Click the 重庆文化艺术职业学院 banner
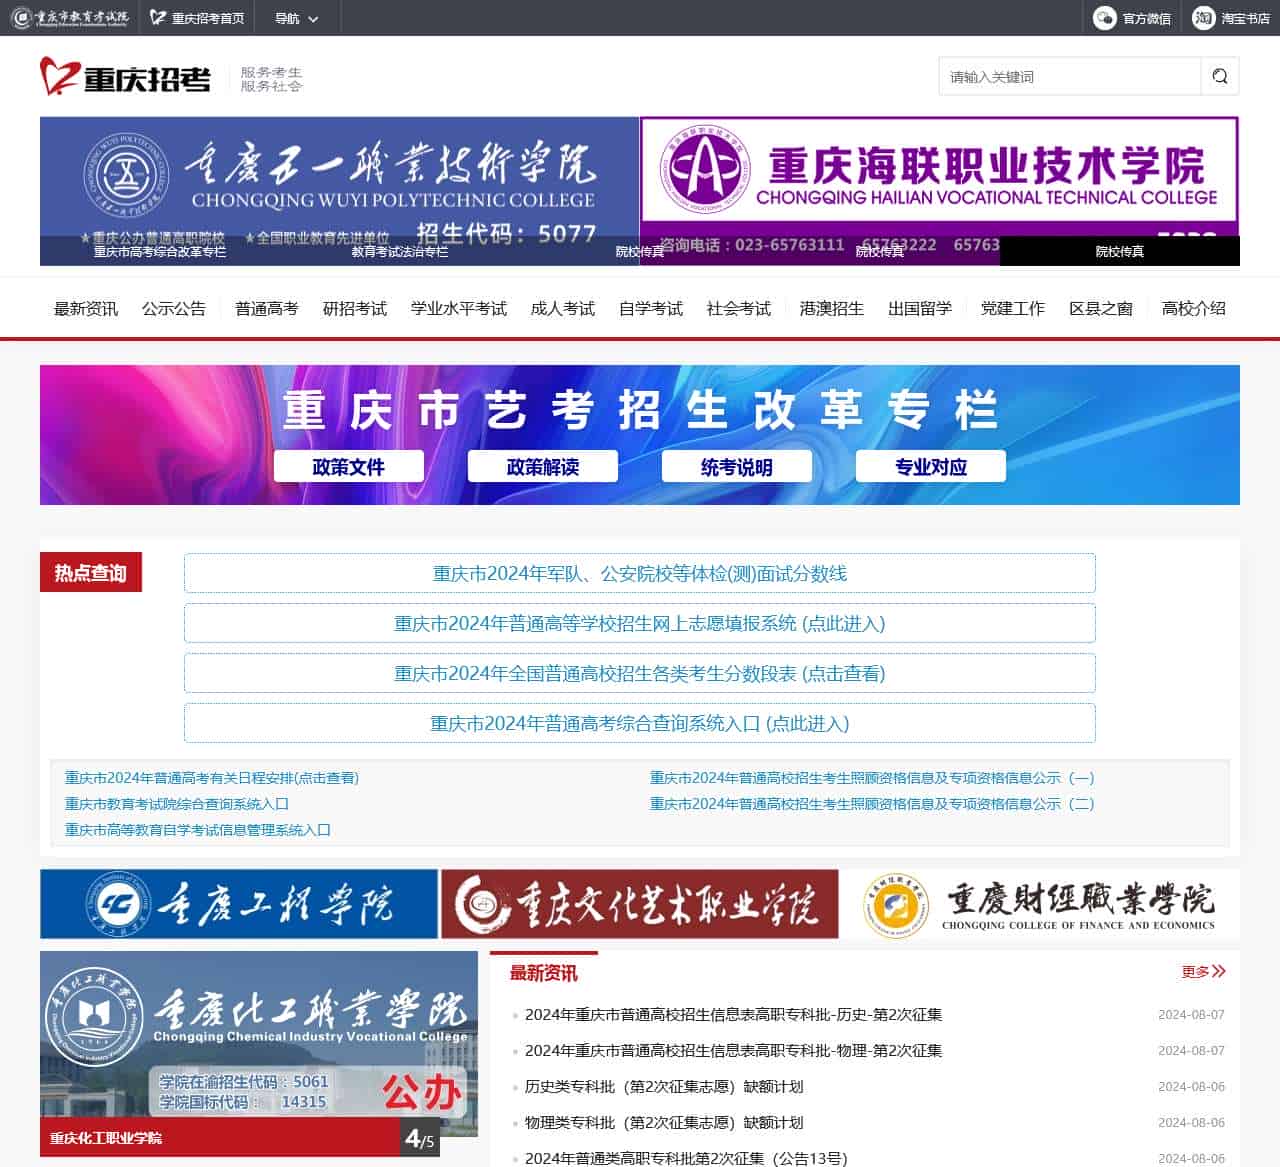This screenshot has width=1280, height=1167. click(640, 904)
